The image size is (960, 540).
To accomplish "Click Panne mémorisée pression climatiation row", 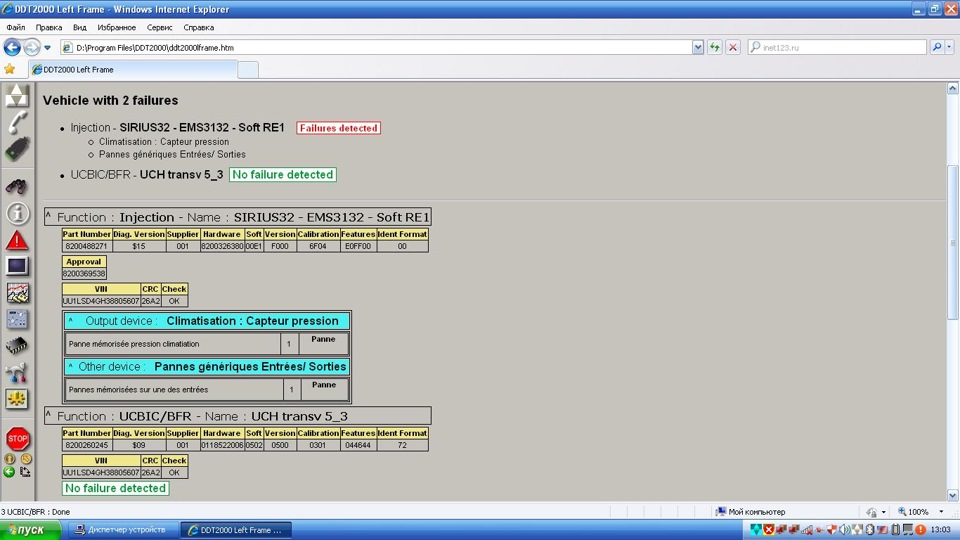I will pyautogui.click(x=207, y=343).
